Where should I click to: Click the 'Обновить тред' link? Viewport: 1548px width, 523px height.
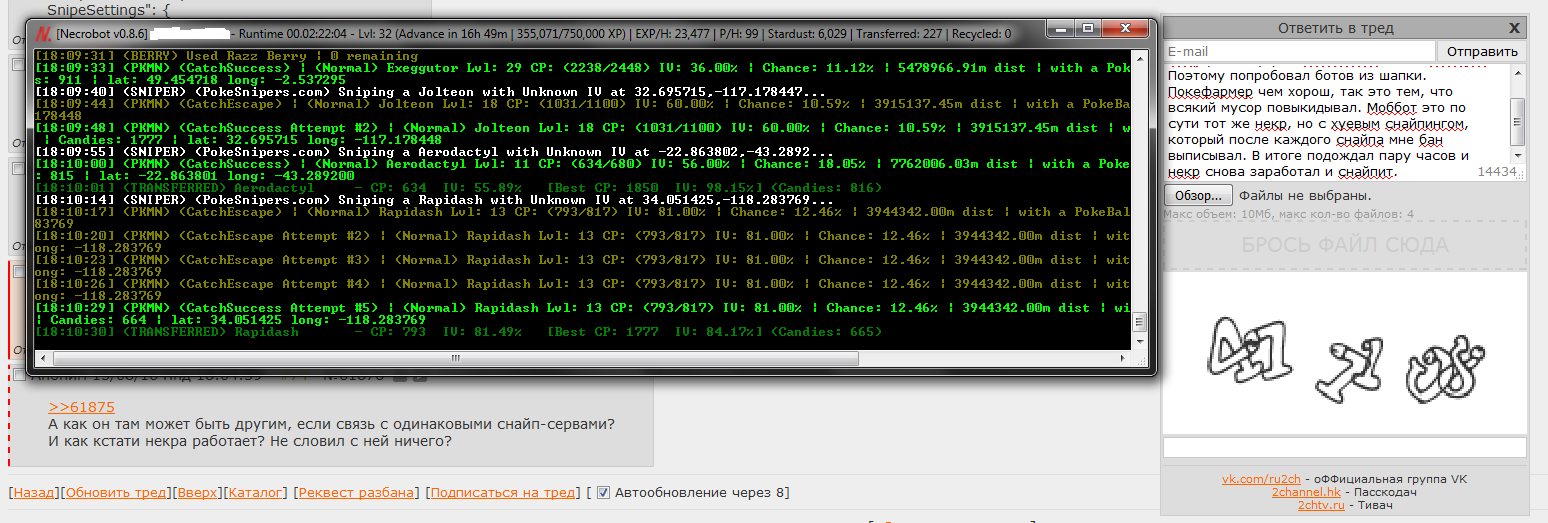[116, 492]
